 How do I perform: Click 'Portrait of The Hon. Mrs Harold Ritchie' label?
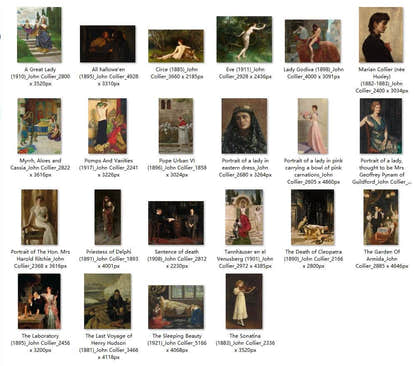[x=40, y=259]
